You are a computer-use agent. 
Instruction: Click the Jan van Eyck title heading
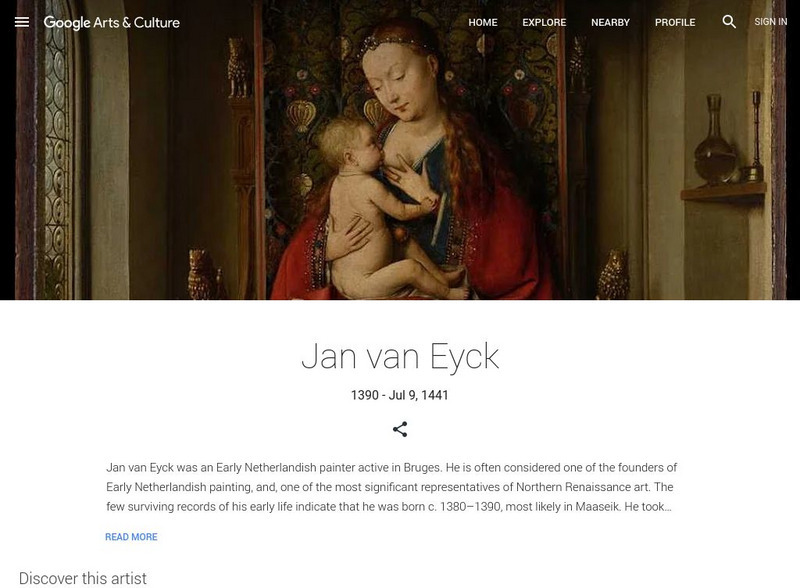(x=400, y=356)
